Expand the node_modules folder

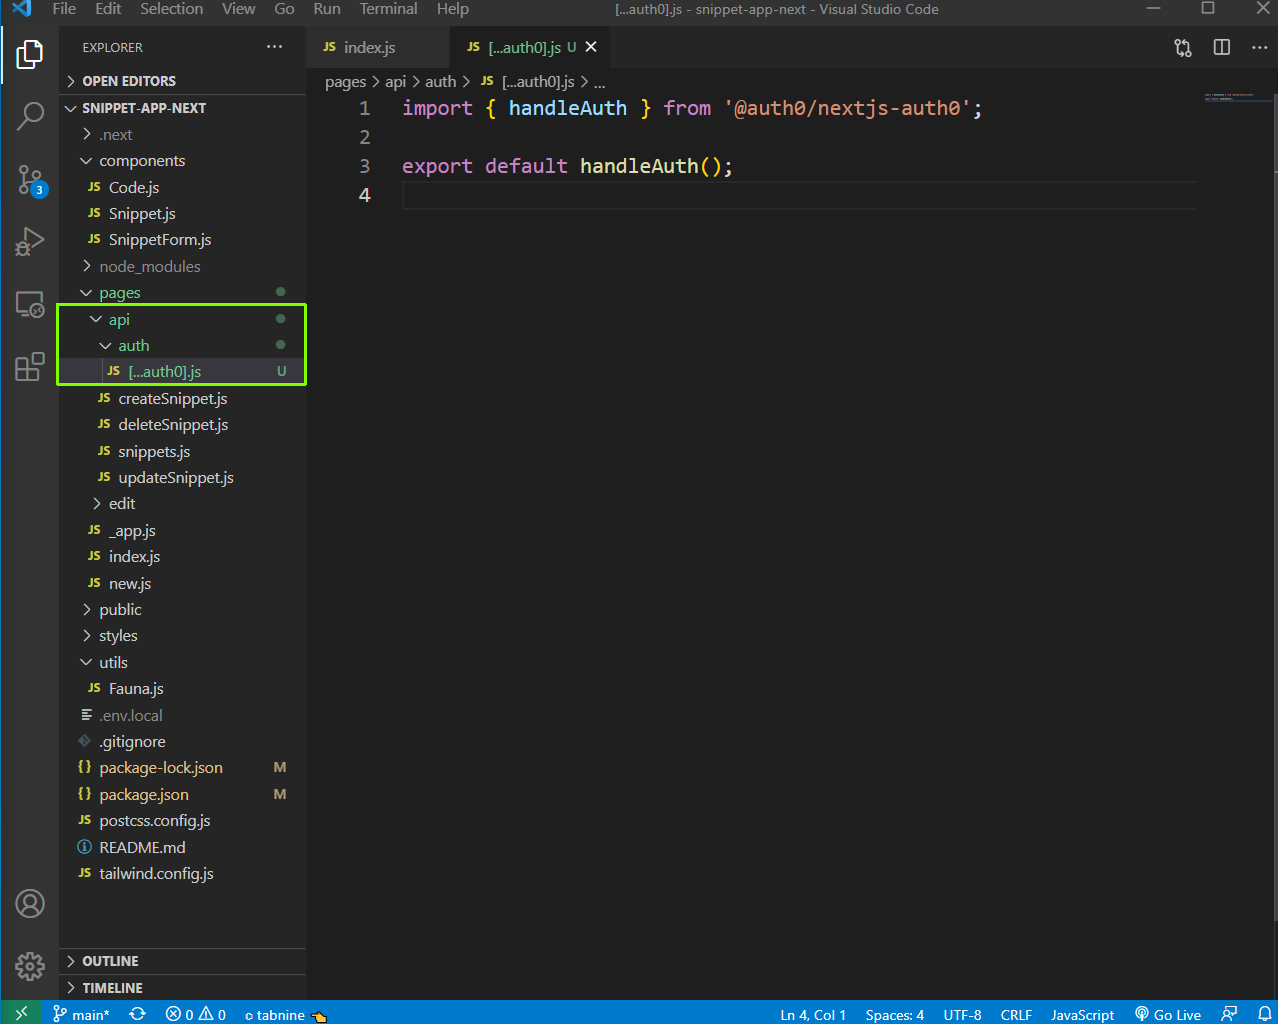click(x=182, y=266)
